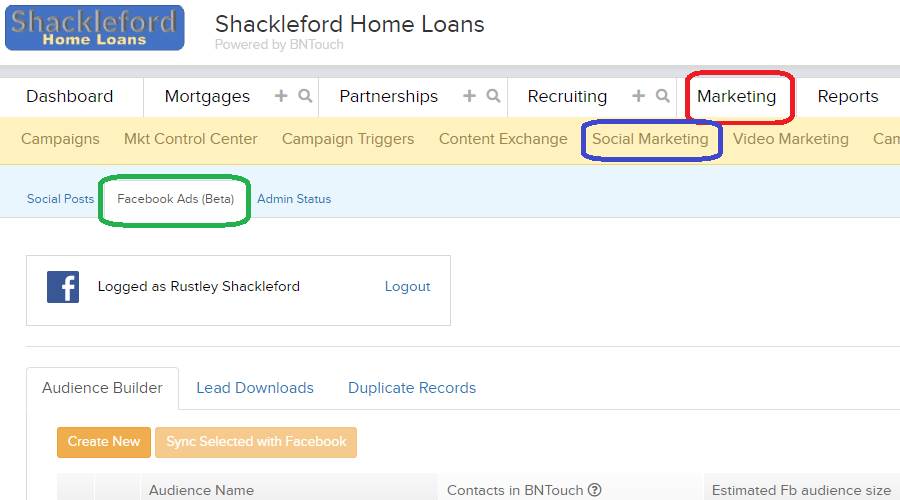Go to the Dashboard menu item

click(69, 96)
